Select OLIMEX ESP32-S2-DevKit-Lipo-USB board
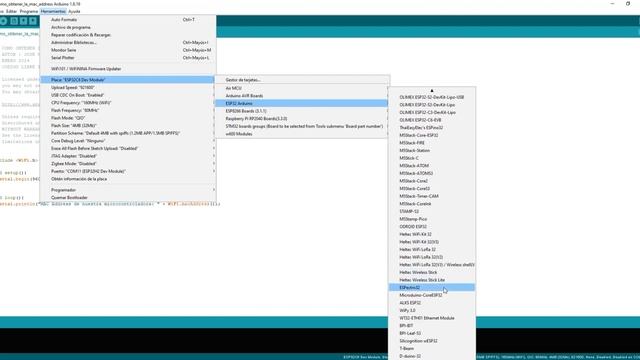The width and height of the screenshot is (640, 360). point(432,97)
